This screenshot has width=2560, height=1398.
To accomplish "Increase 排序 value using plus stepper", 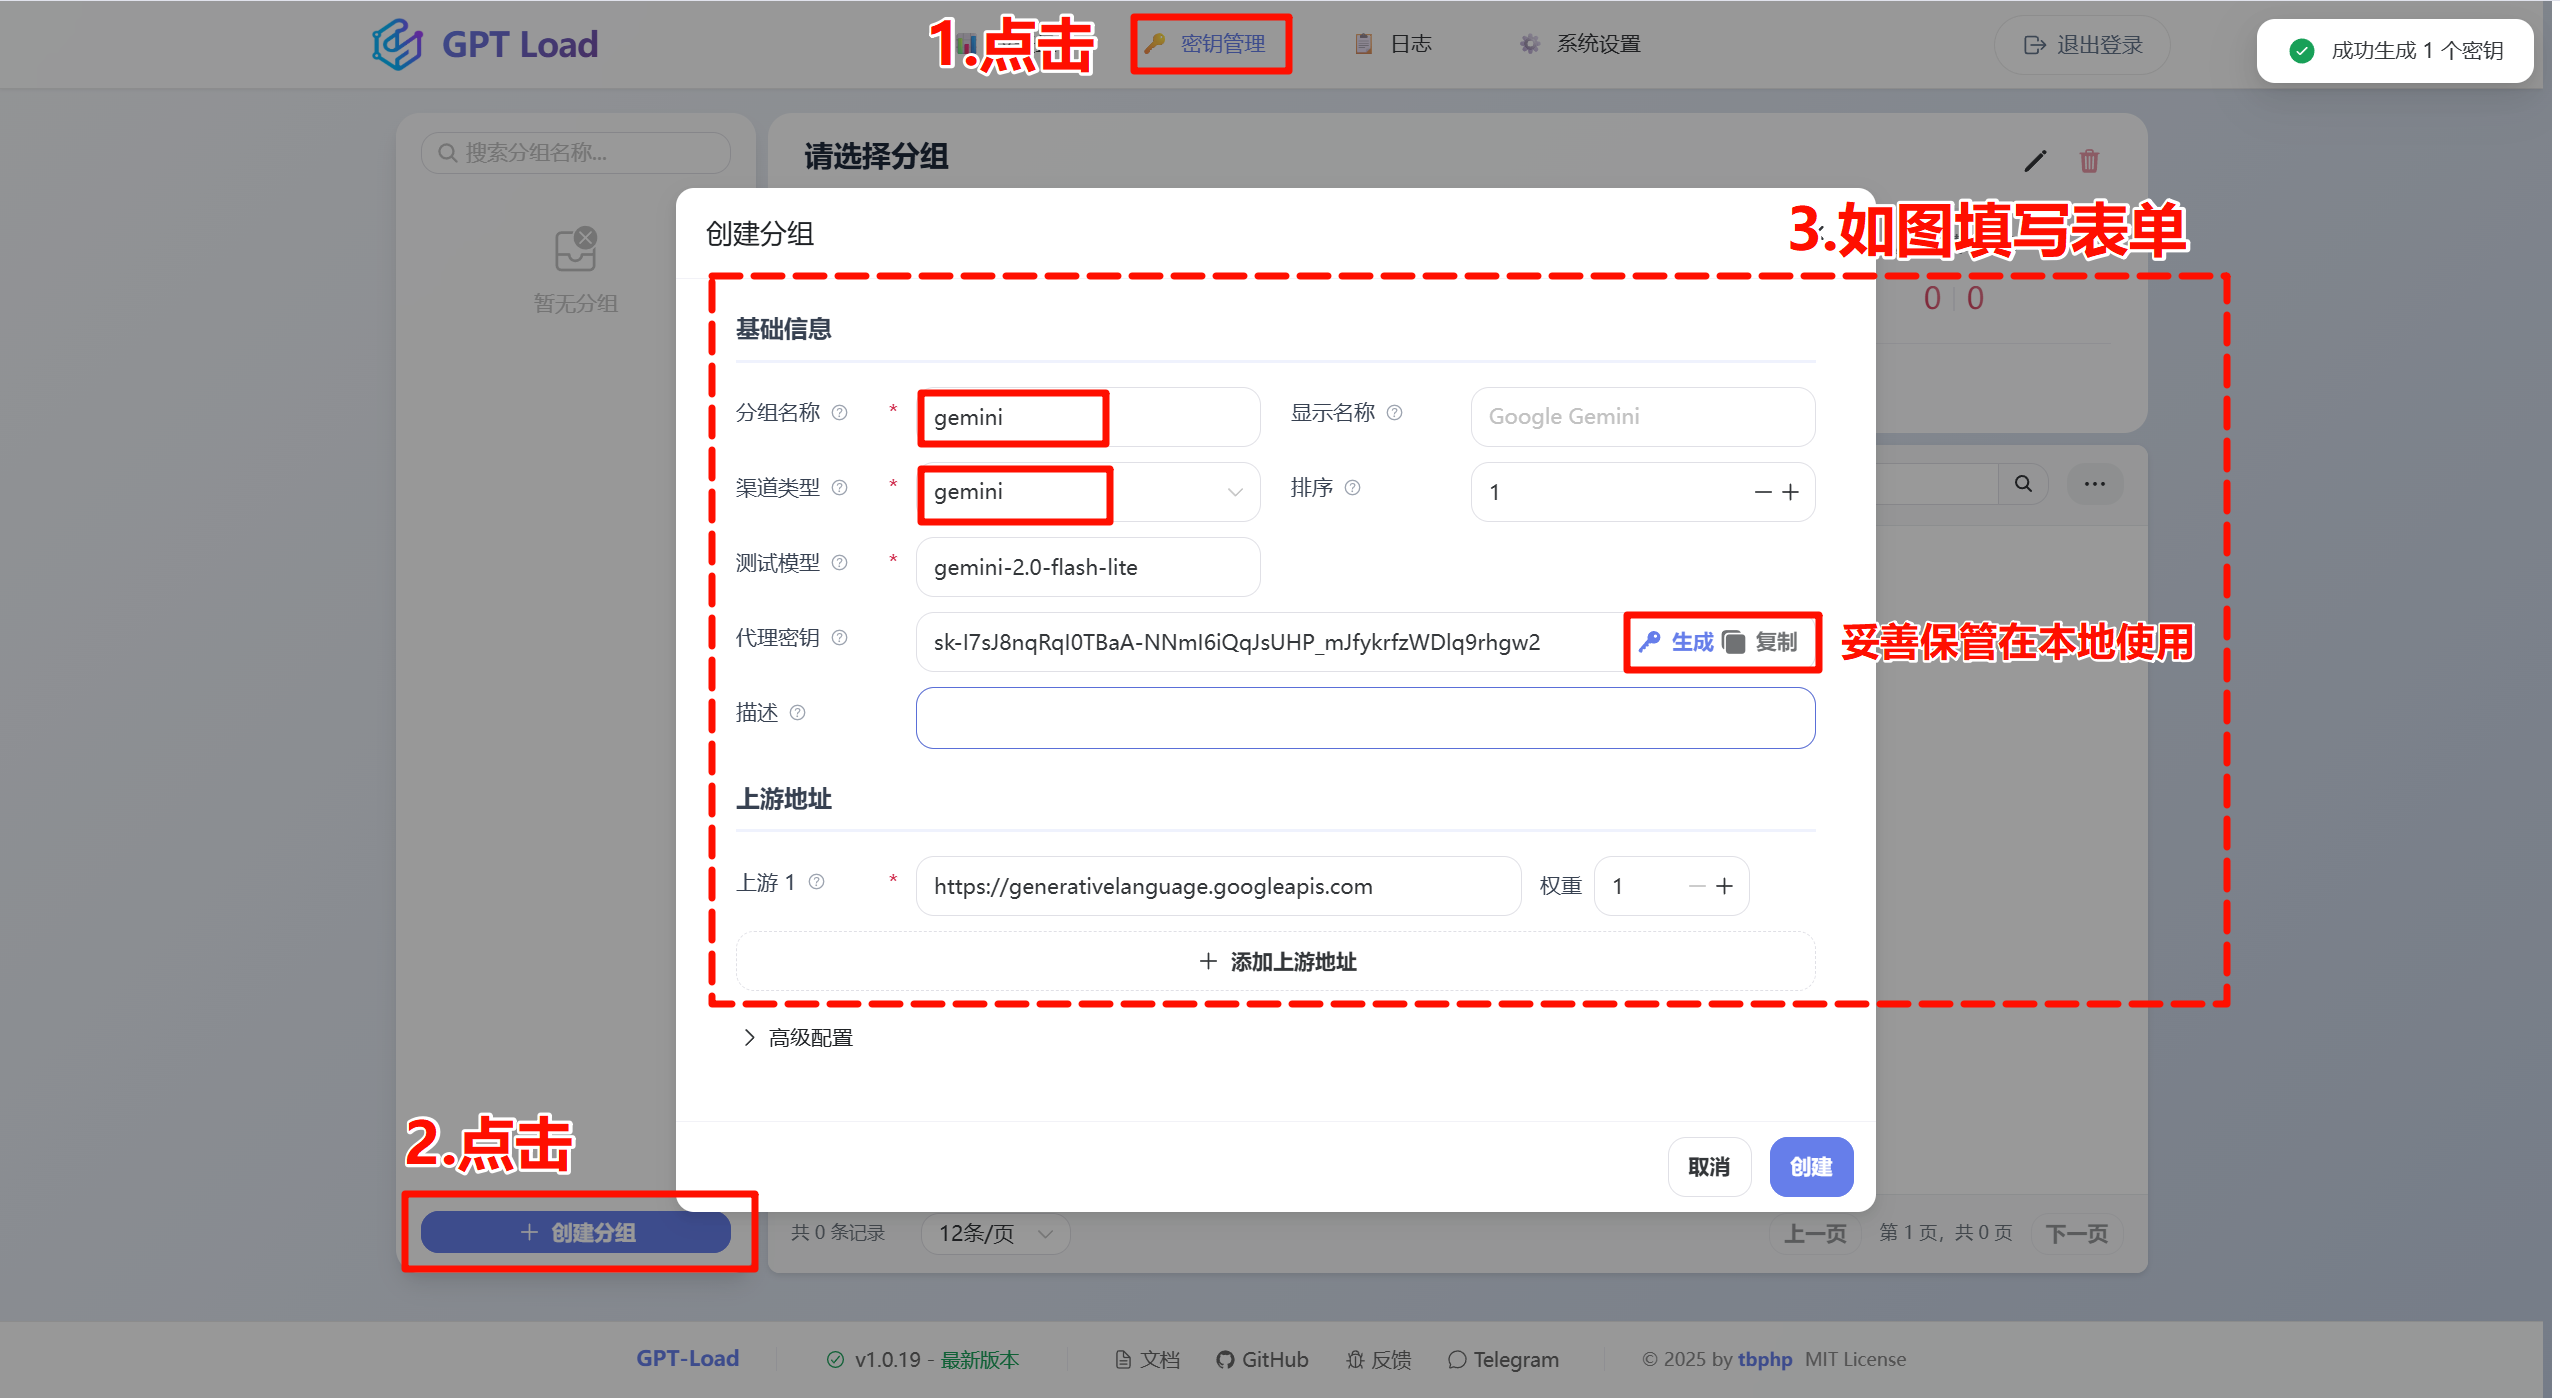I will pyautogui.click(x=1789, y=492).
